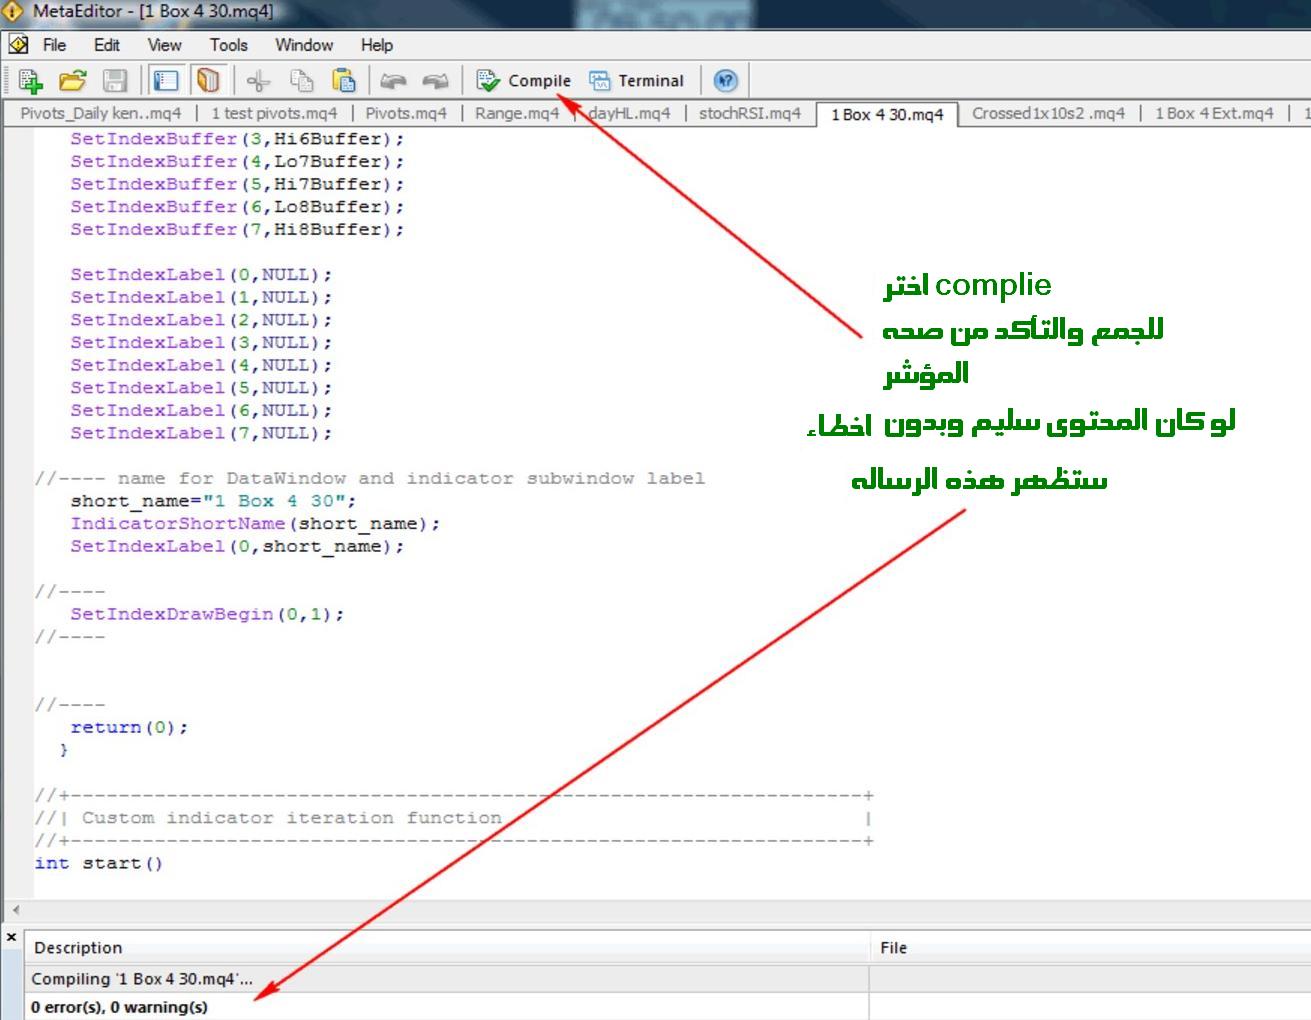Open the File menu
The width and height of the screenshot is (1311, 1020).
54,45
